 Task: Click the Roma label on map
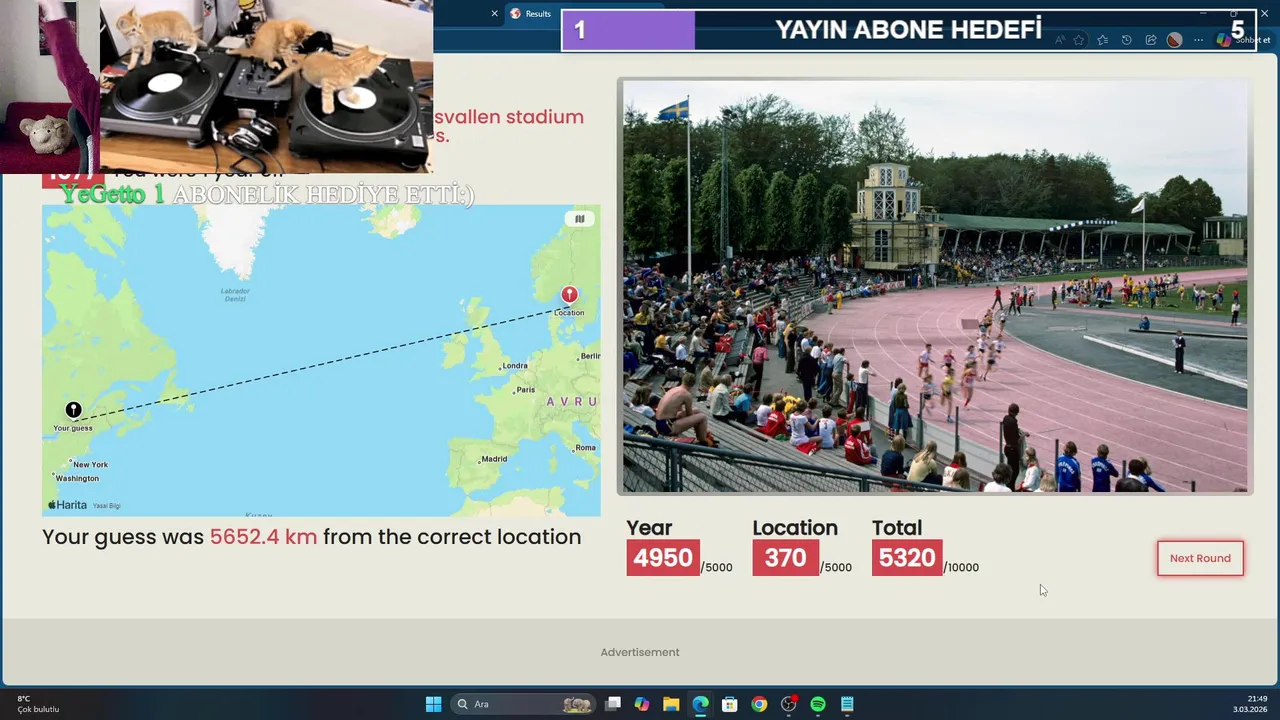coord(585,448)
